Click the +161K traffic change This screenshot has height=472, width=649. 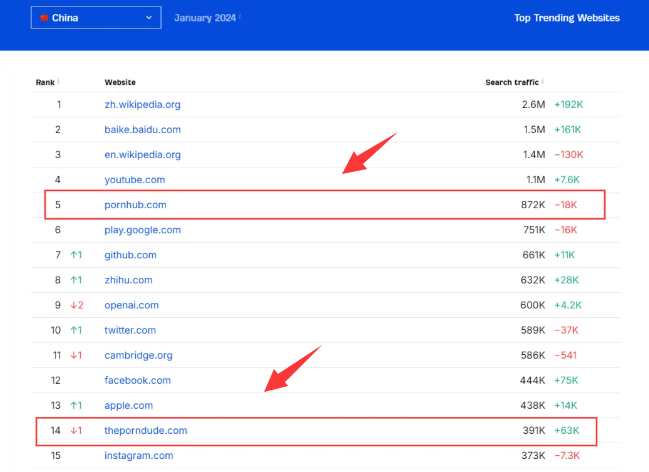[x=568, y=130]
